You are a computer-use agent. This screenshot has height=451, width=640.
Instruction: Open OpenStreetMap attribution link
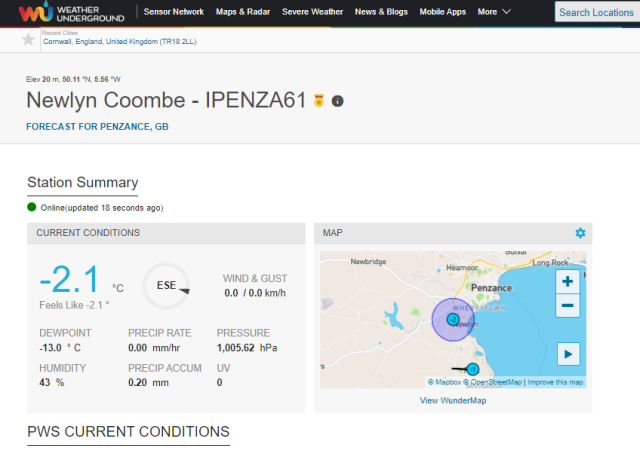tap(492, 382)
